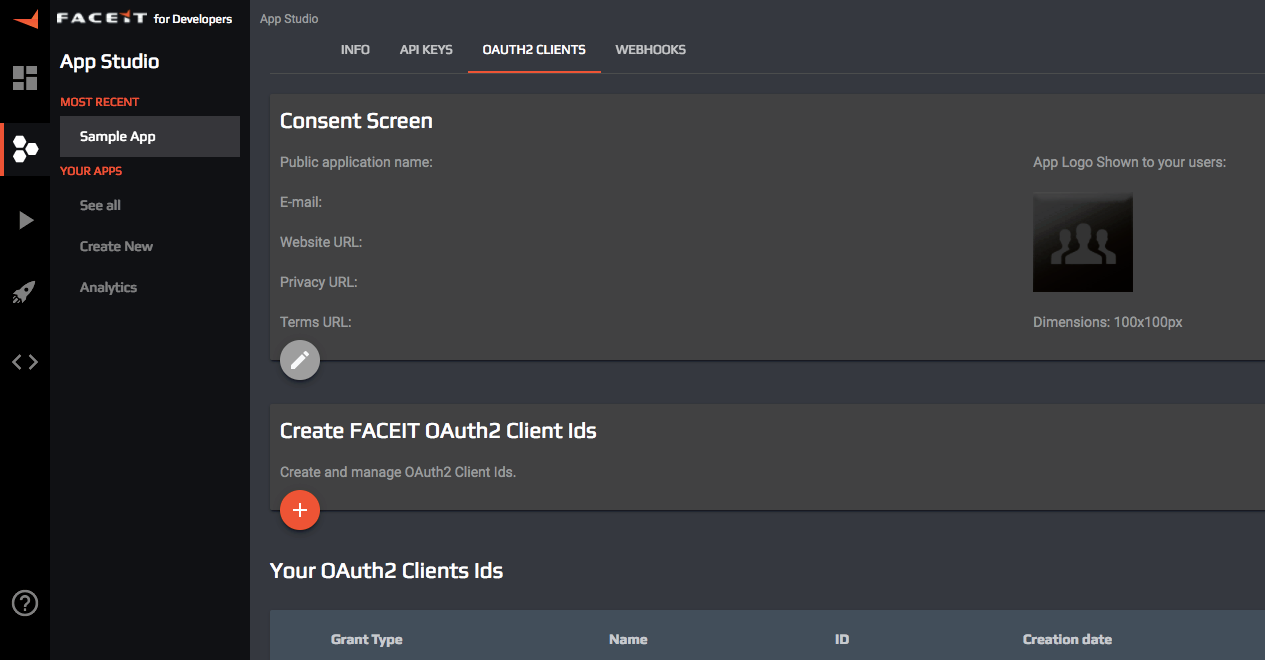Click the FACEIT orange logo icon
The image size is (1265, 660).
pyautogui.click(x=25, y=19)
